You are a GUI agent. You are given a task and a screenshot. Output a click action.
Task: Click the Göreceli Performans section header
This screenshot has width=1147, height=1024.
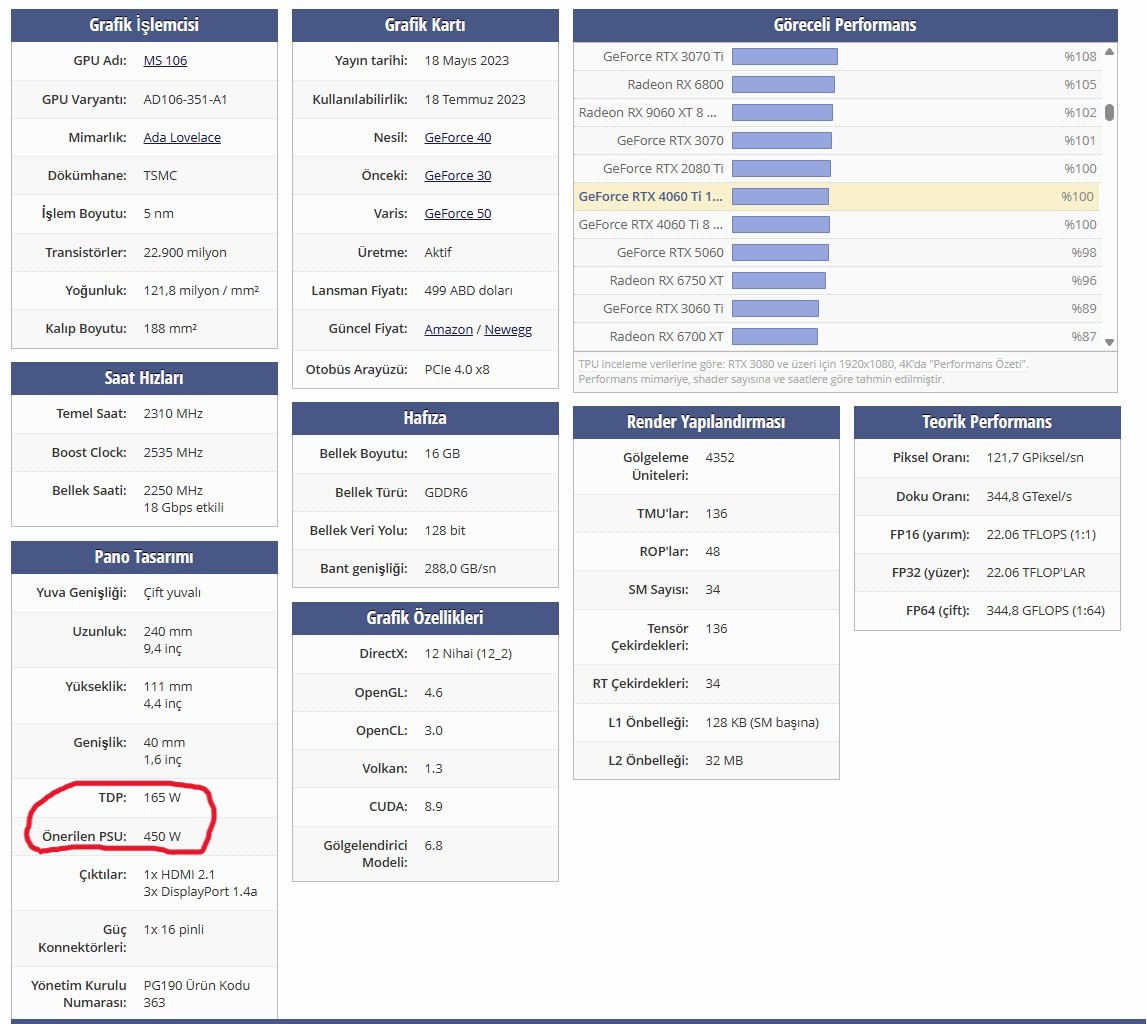tap(845, 25)
